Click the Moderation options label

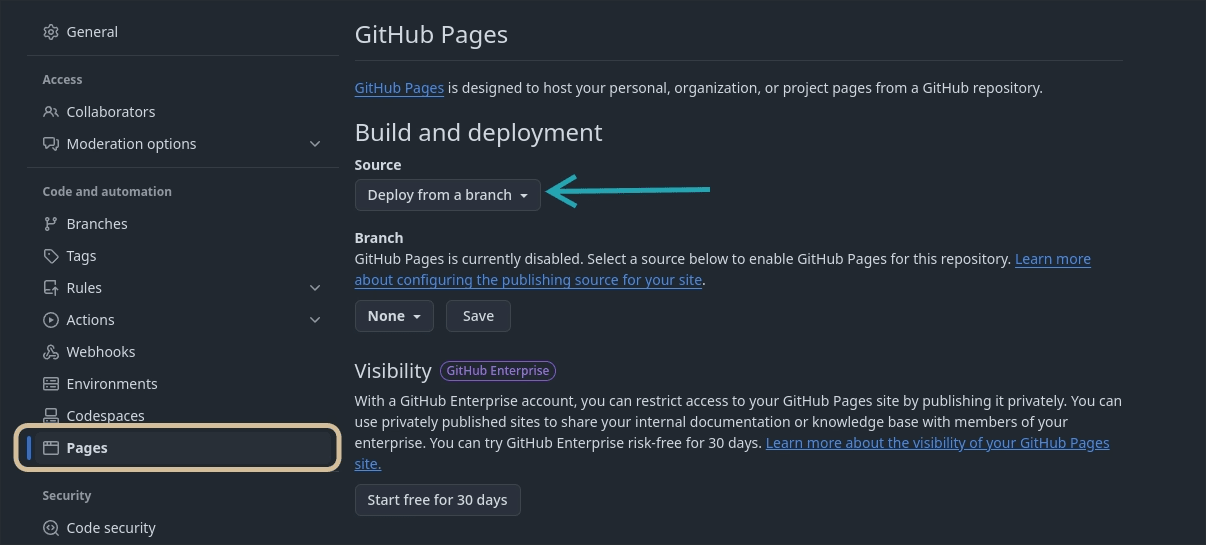pos(131,144)
